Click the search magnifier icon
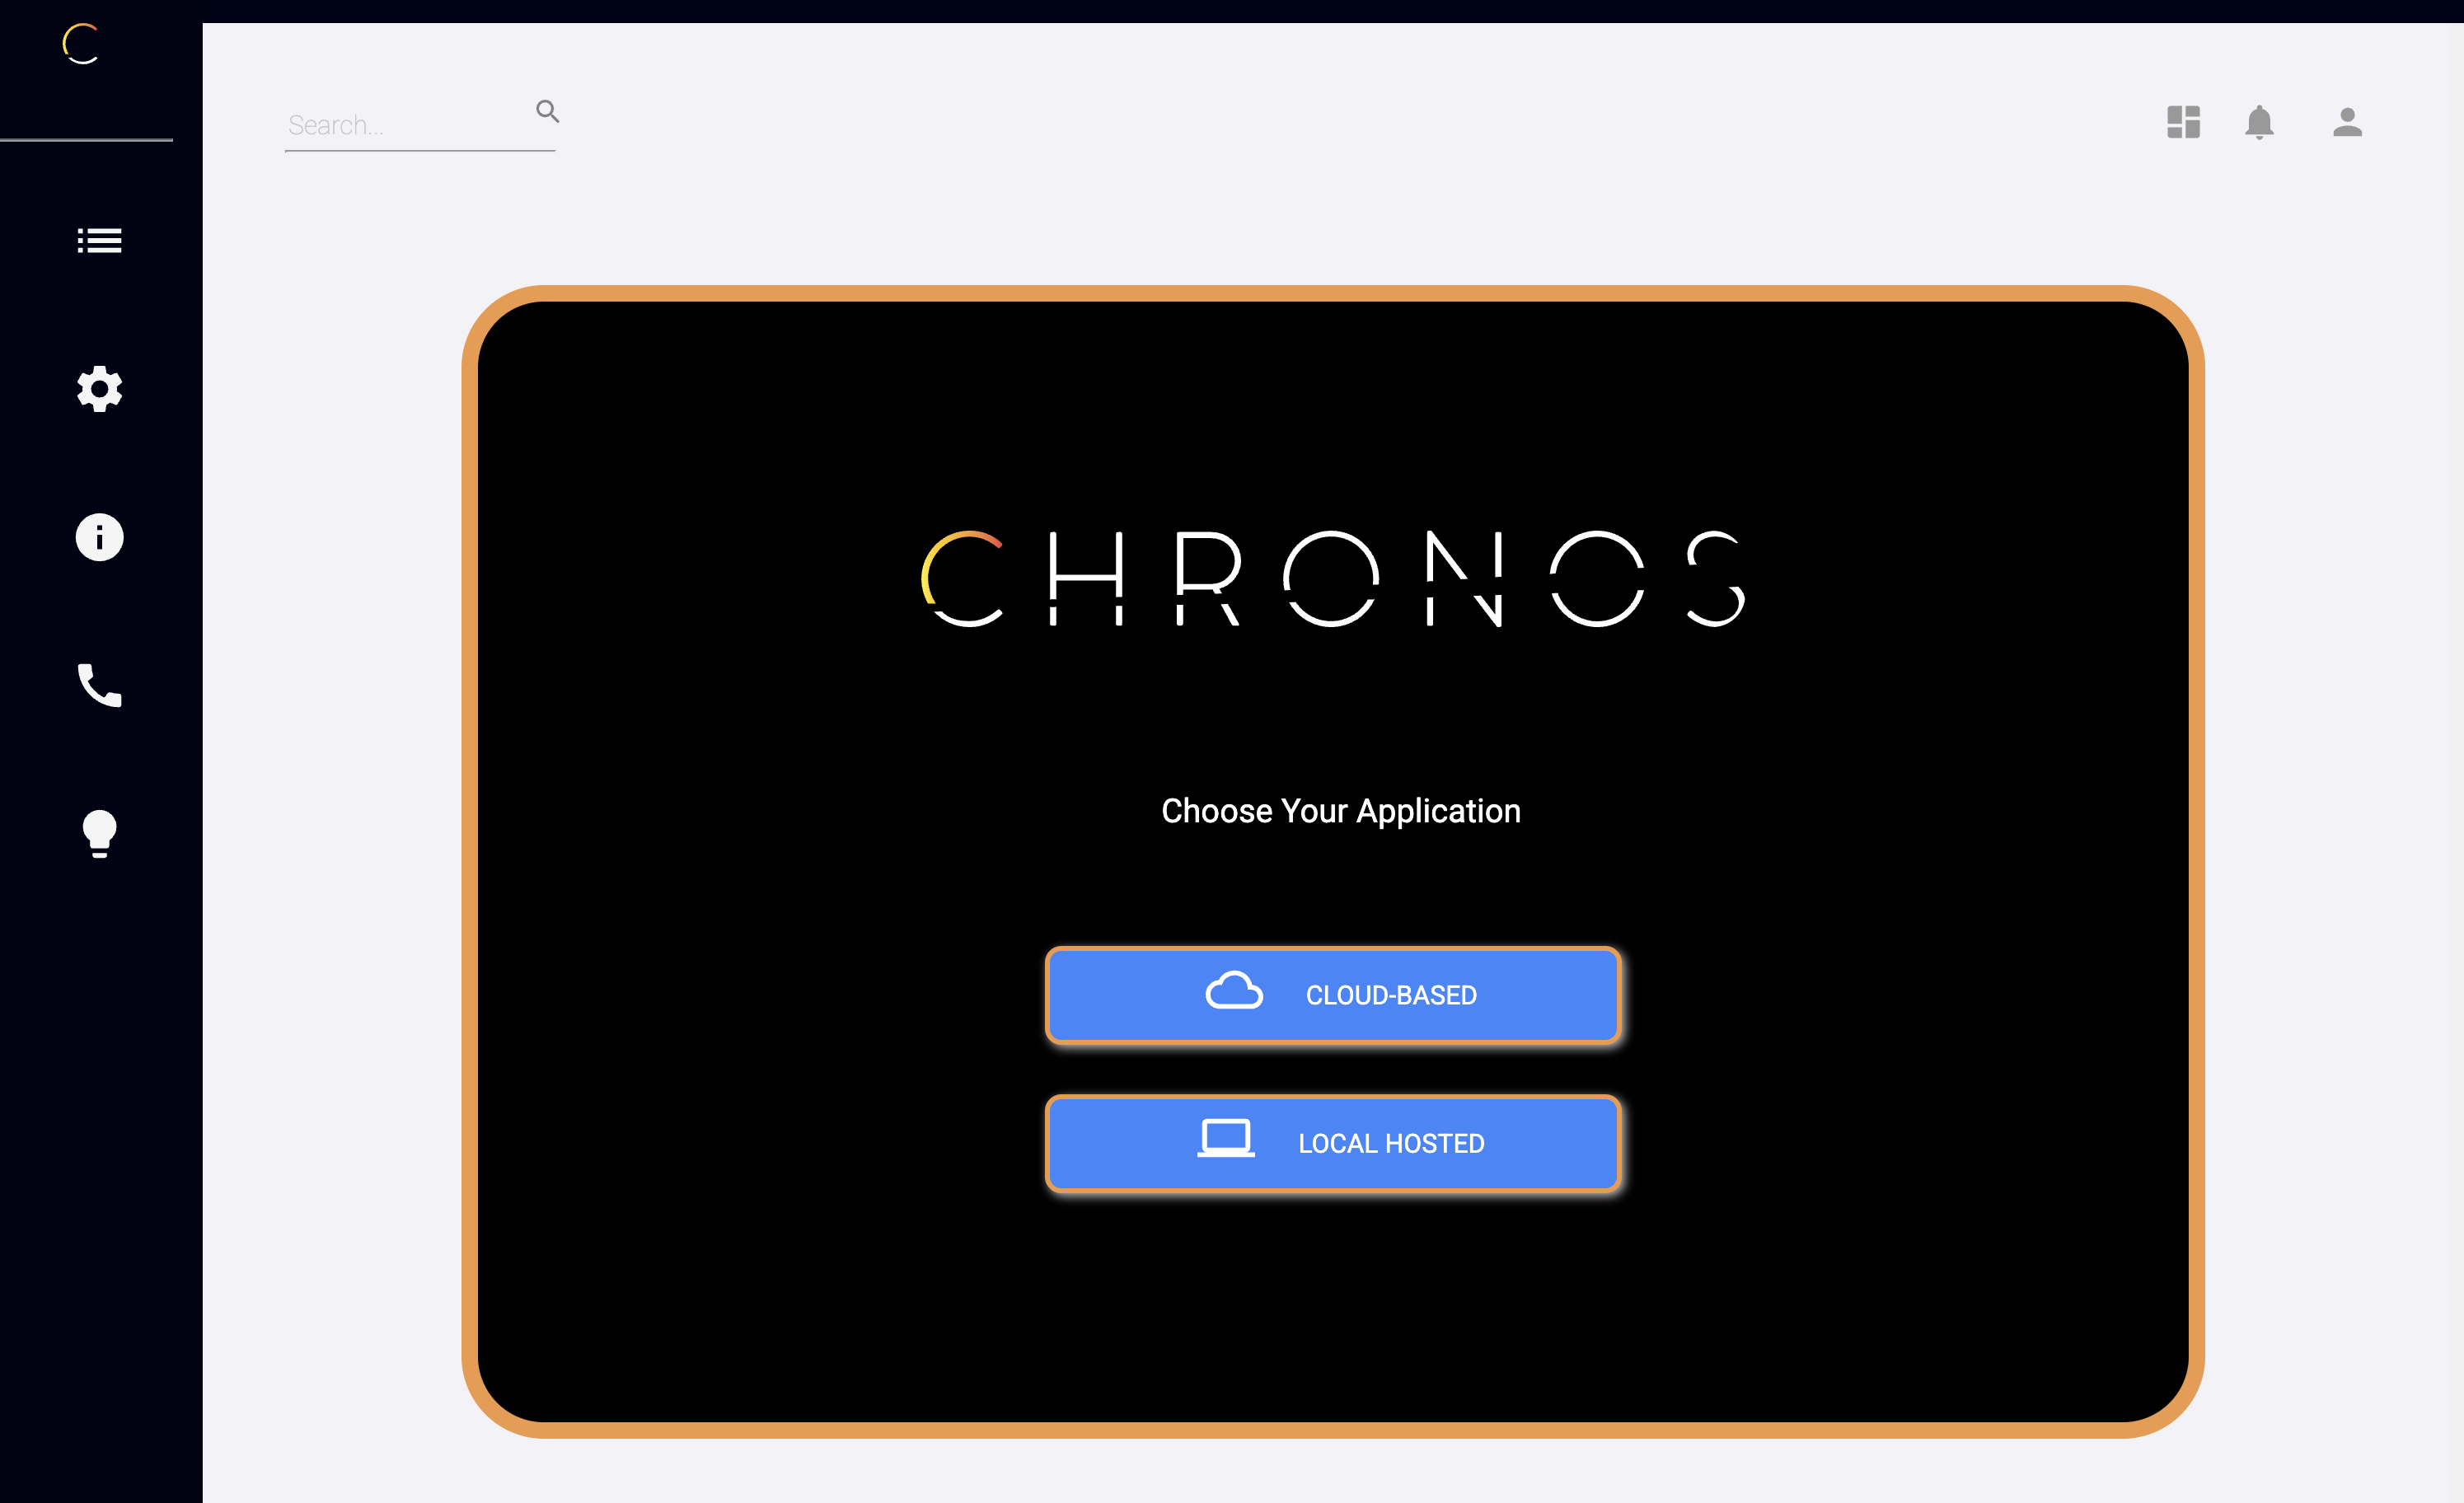The height and width of the screenshot is (1503, 2464). coord(548,110)
